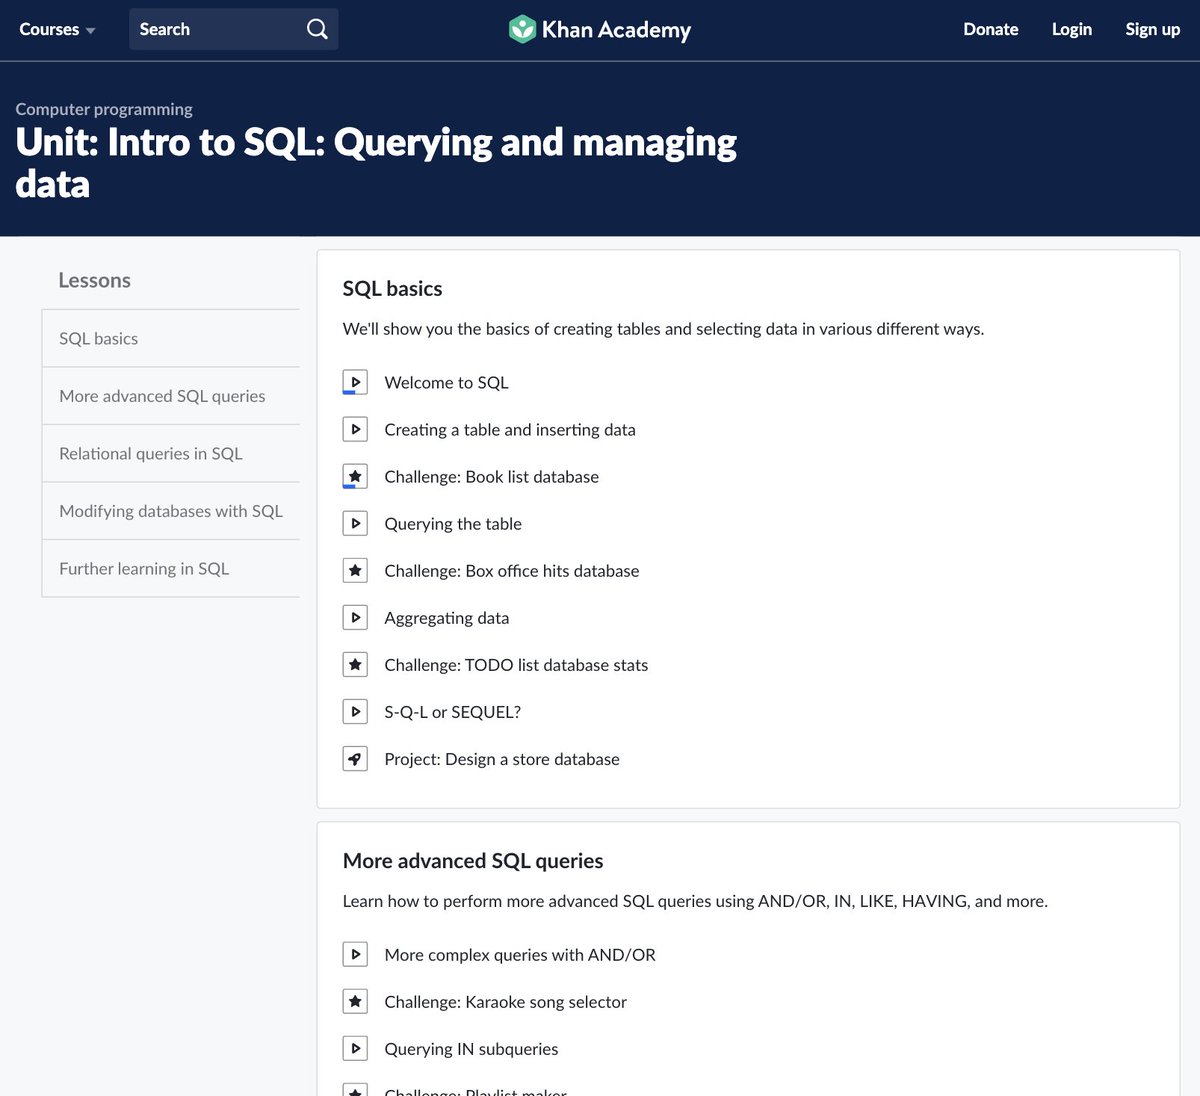Viewport: 1200px width, 1096px height.
Task: Click star icon for TODO list stats
Action: click(355, 664)
